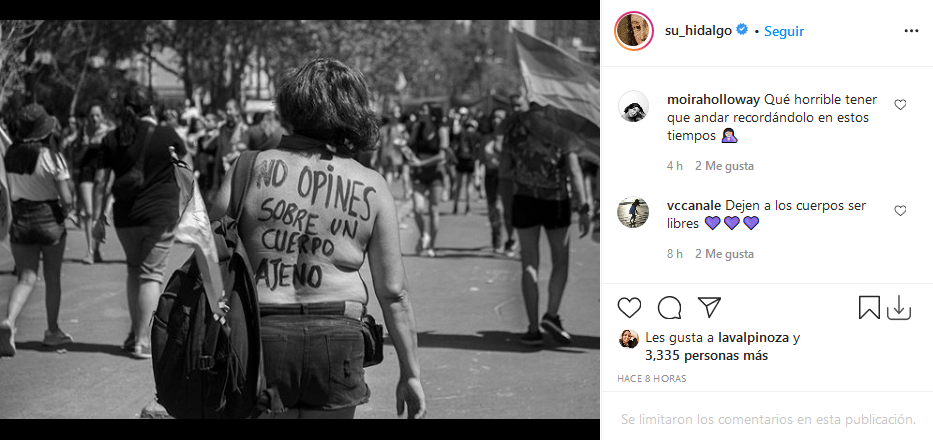Like the post with heart icon
933x440 pixels.
(629, 308)
